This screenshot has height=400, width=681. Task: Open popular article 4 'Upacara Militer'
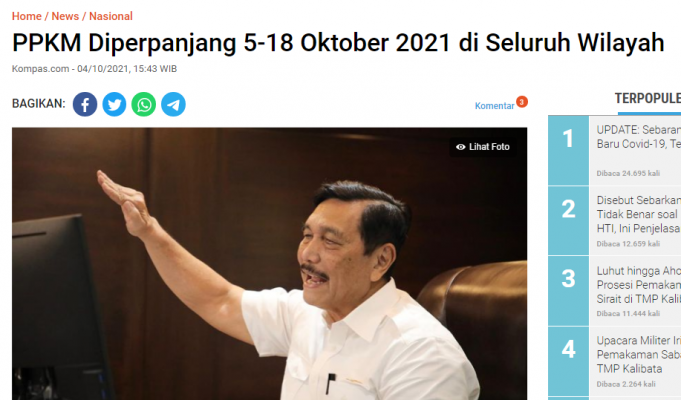click(638, 354)
